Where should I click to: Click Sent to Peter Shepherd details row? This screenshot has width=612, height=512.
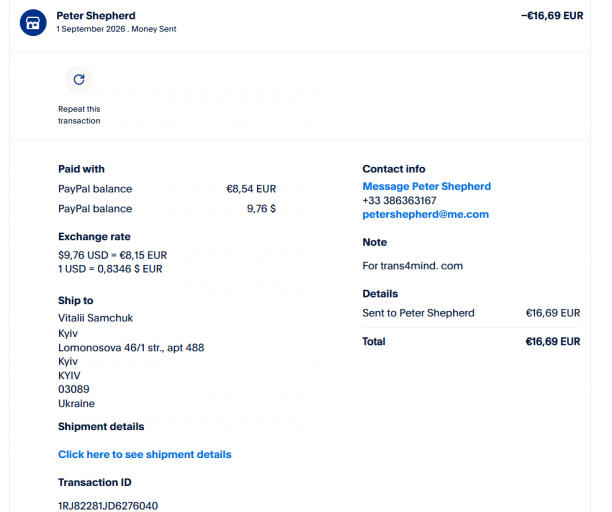tap(471, 313)
